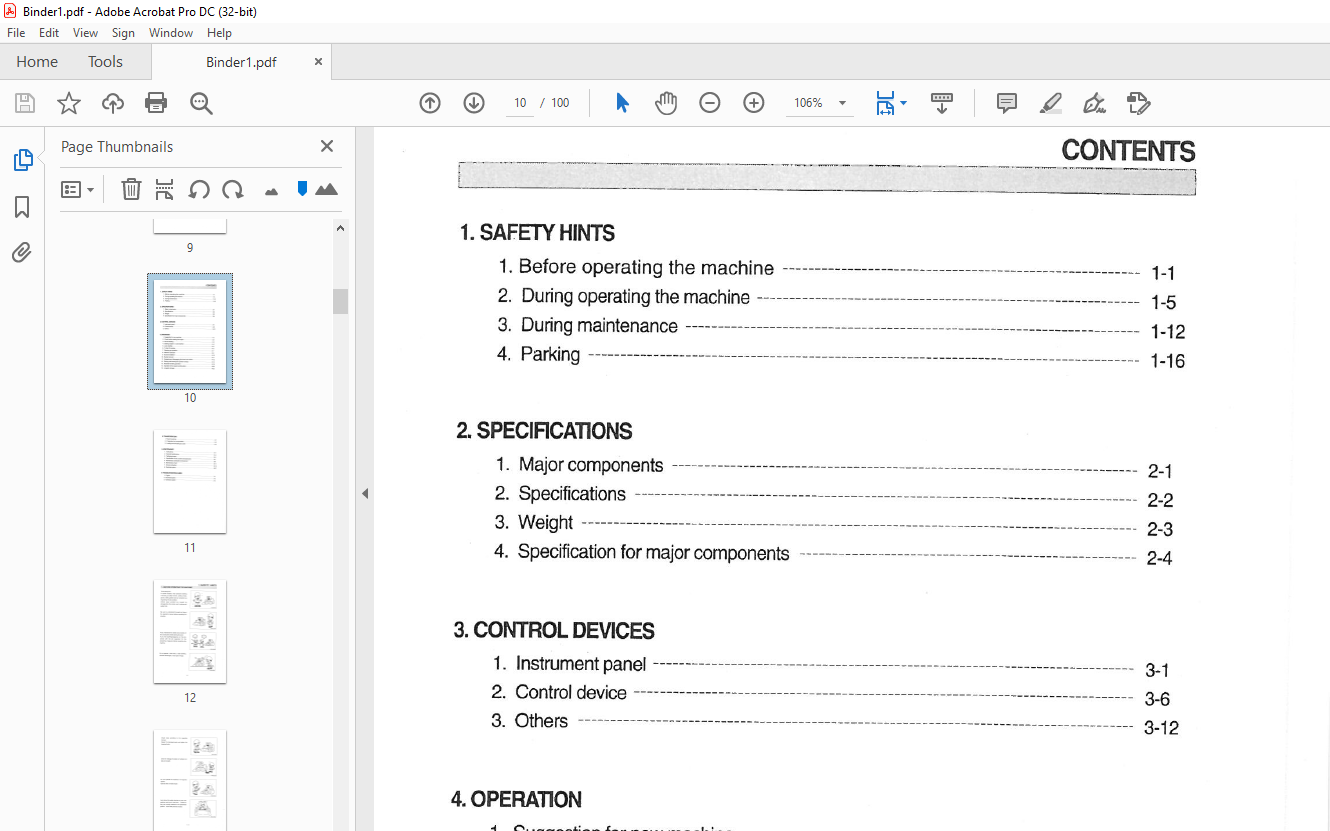The height and width of the screenshot is (831, 1330).
Task: Open the scrolling mode keyboard icon
Action: coord(942,103)
